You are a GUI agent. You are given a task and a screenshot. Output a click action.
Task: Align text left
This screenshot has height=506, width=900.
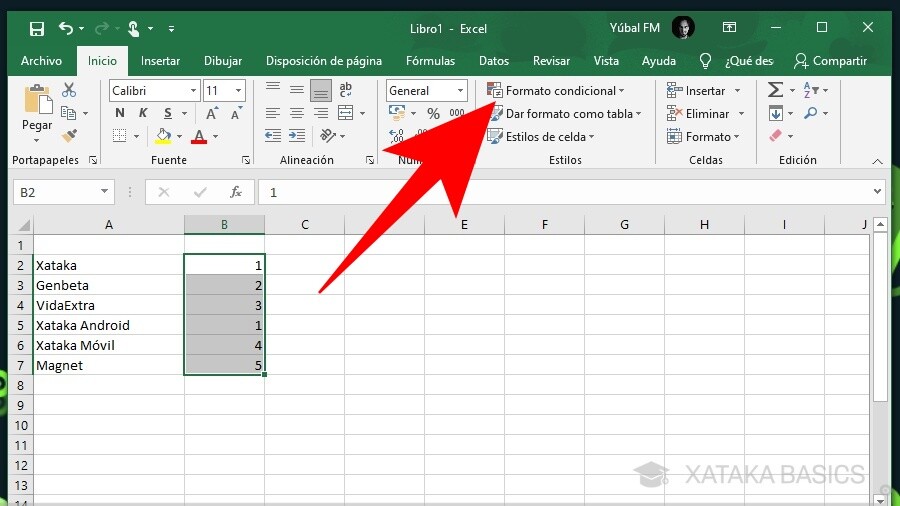tap(273, 113)
